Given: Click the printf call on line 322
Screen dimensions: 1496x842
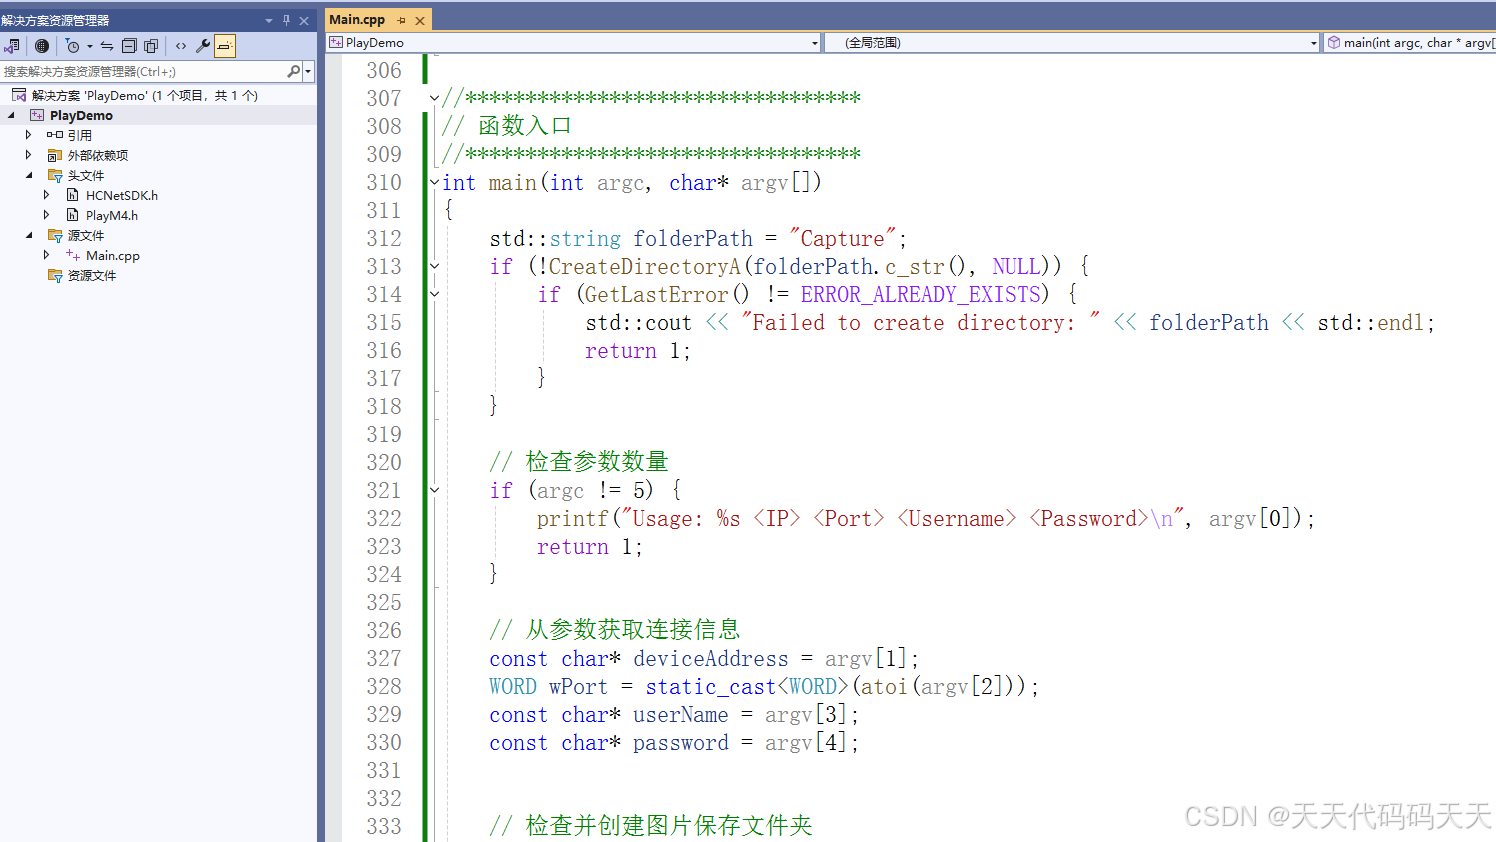Looking at the screenshot, I should tap(572, 518).
